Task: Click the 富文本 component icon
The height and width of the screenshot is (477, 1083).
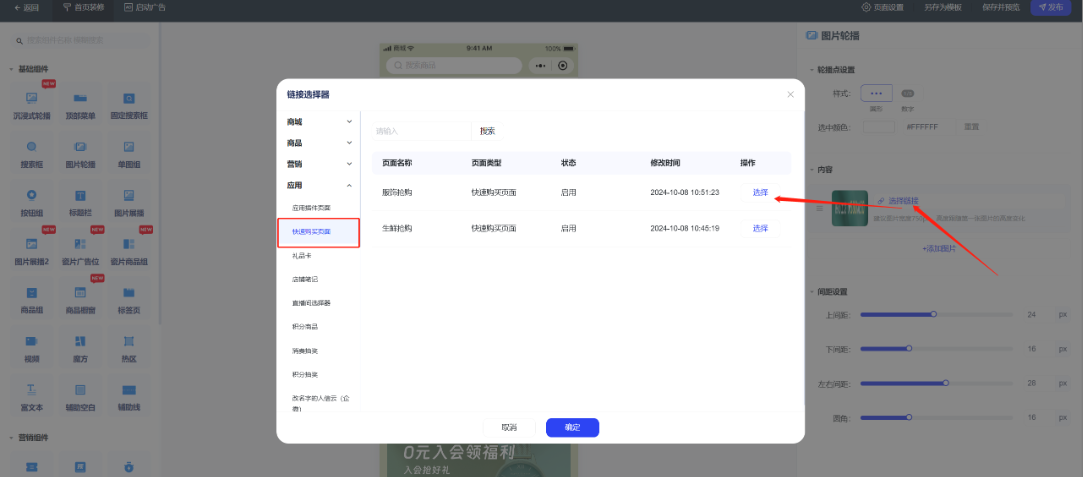Action: pos(31,390)
